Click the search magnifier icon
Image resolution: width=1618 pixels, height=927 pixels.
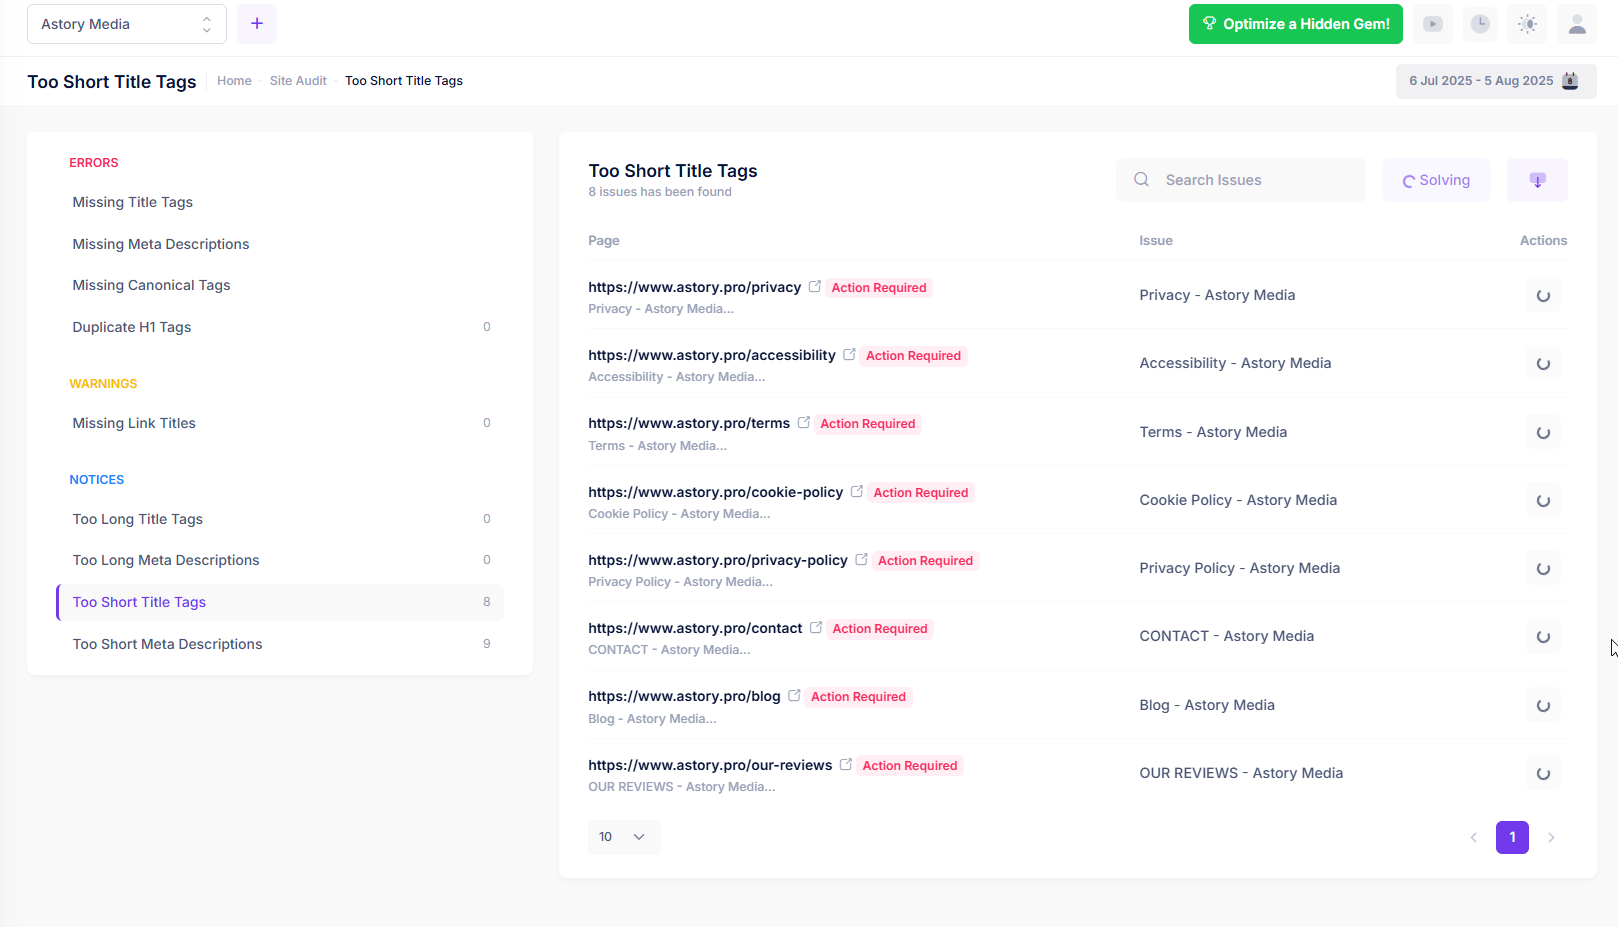click(x=1141, y=180)
